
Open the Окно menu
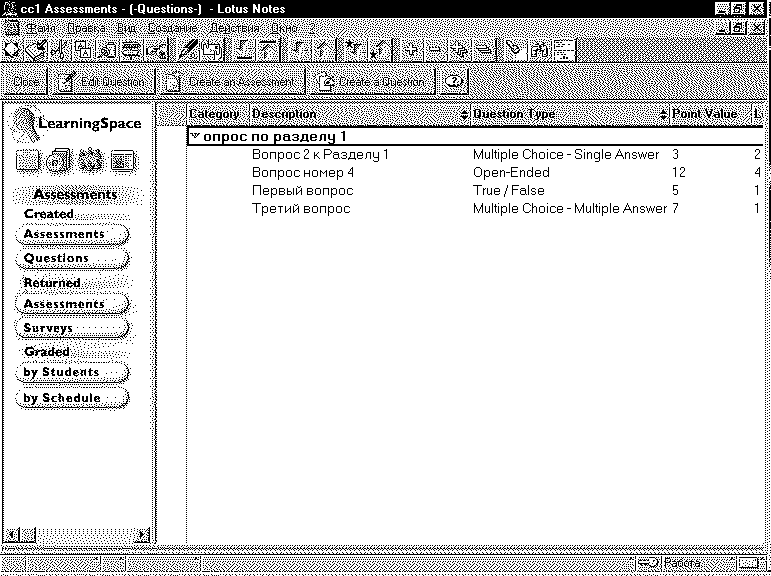(284, 28)
